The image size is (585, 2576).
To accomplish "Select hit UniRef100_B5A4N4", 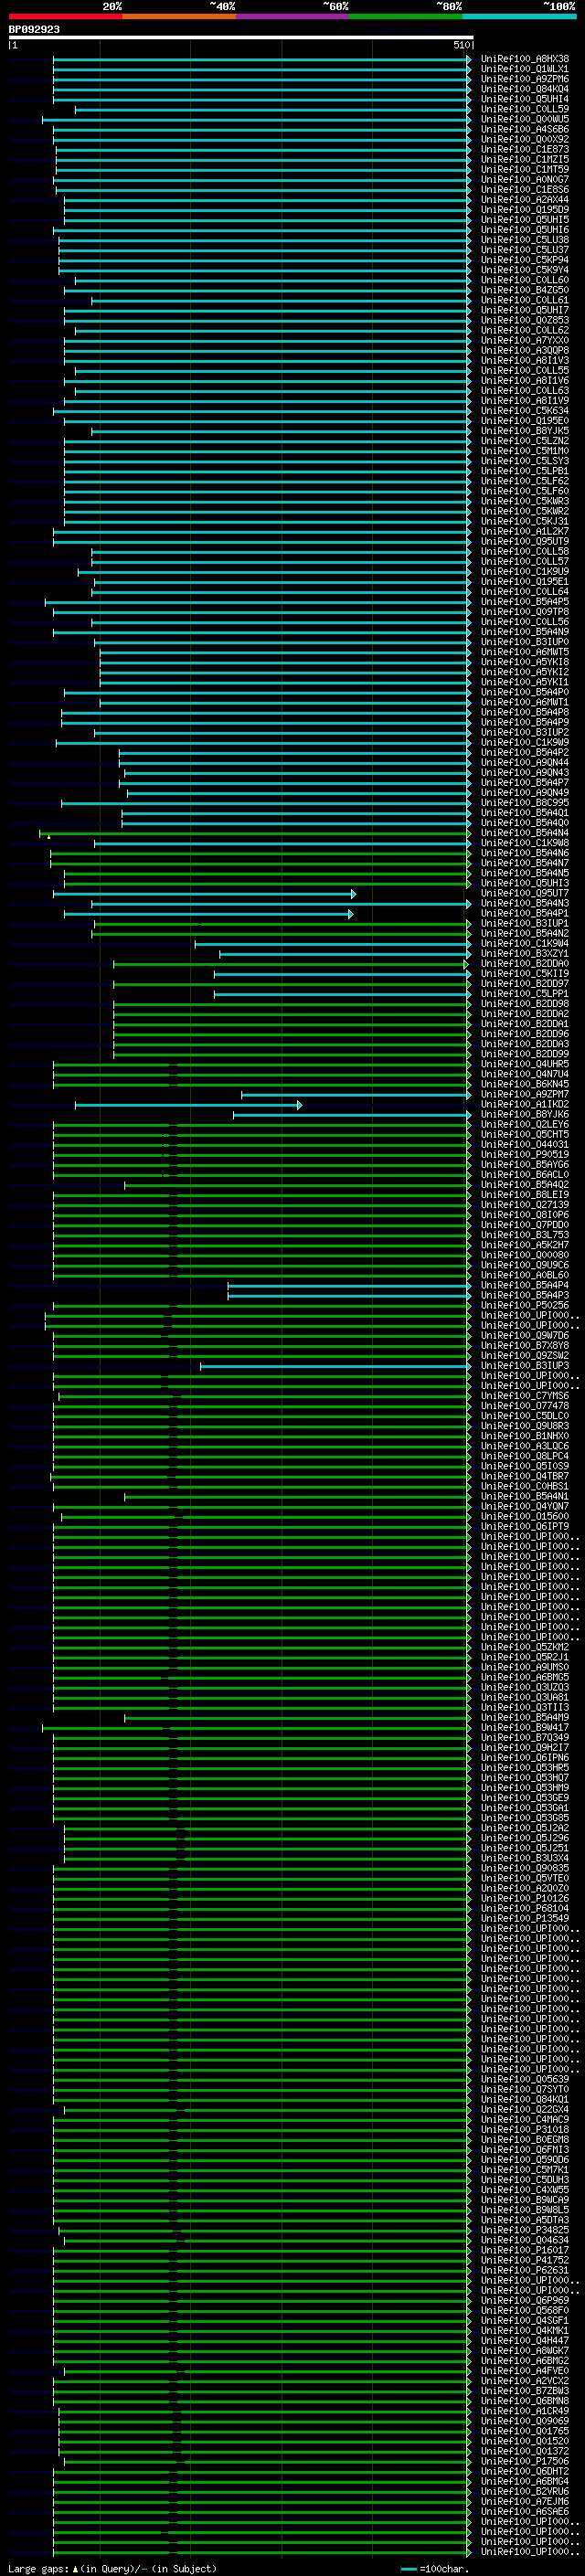I will coord(525,833).
